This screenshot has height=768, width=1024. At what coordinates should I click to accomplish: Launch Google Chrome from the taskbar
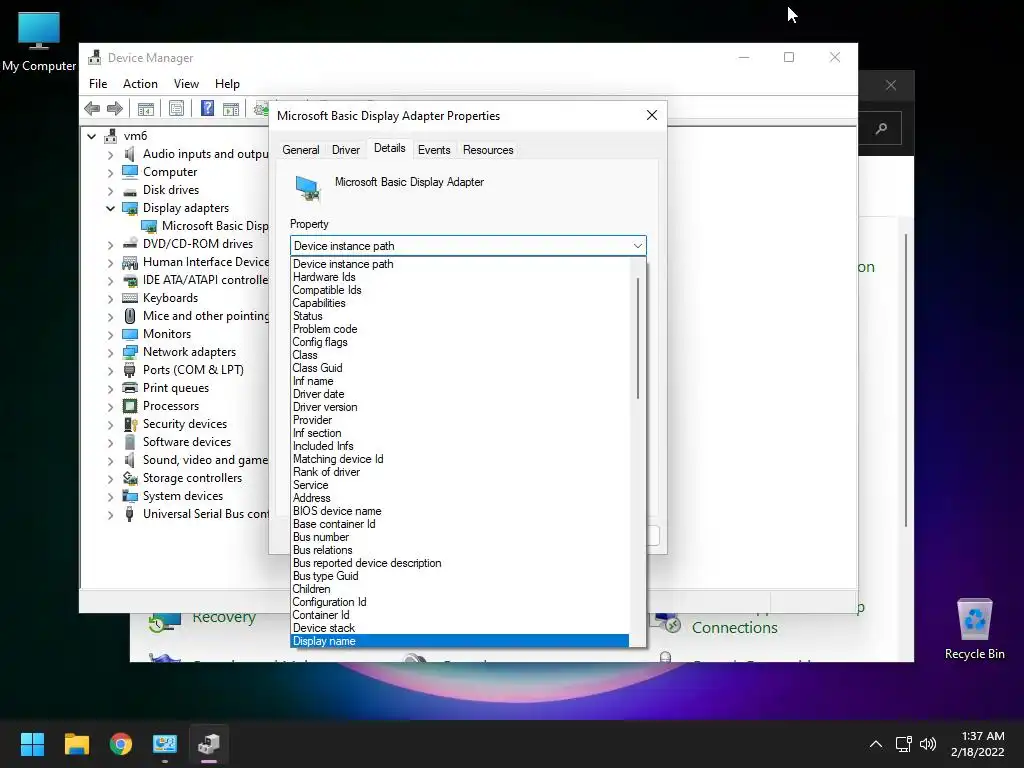click(121, 744)
